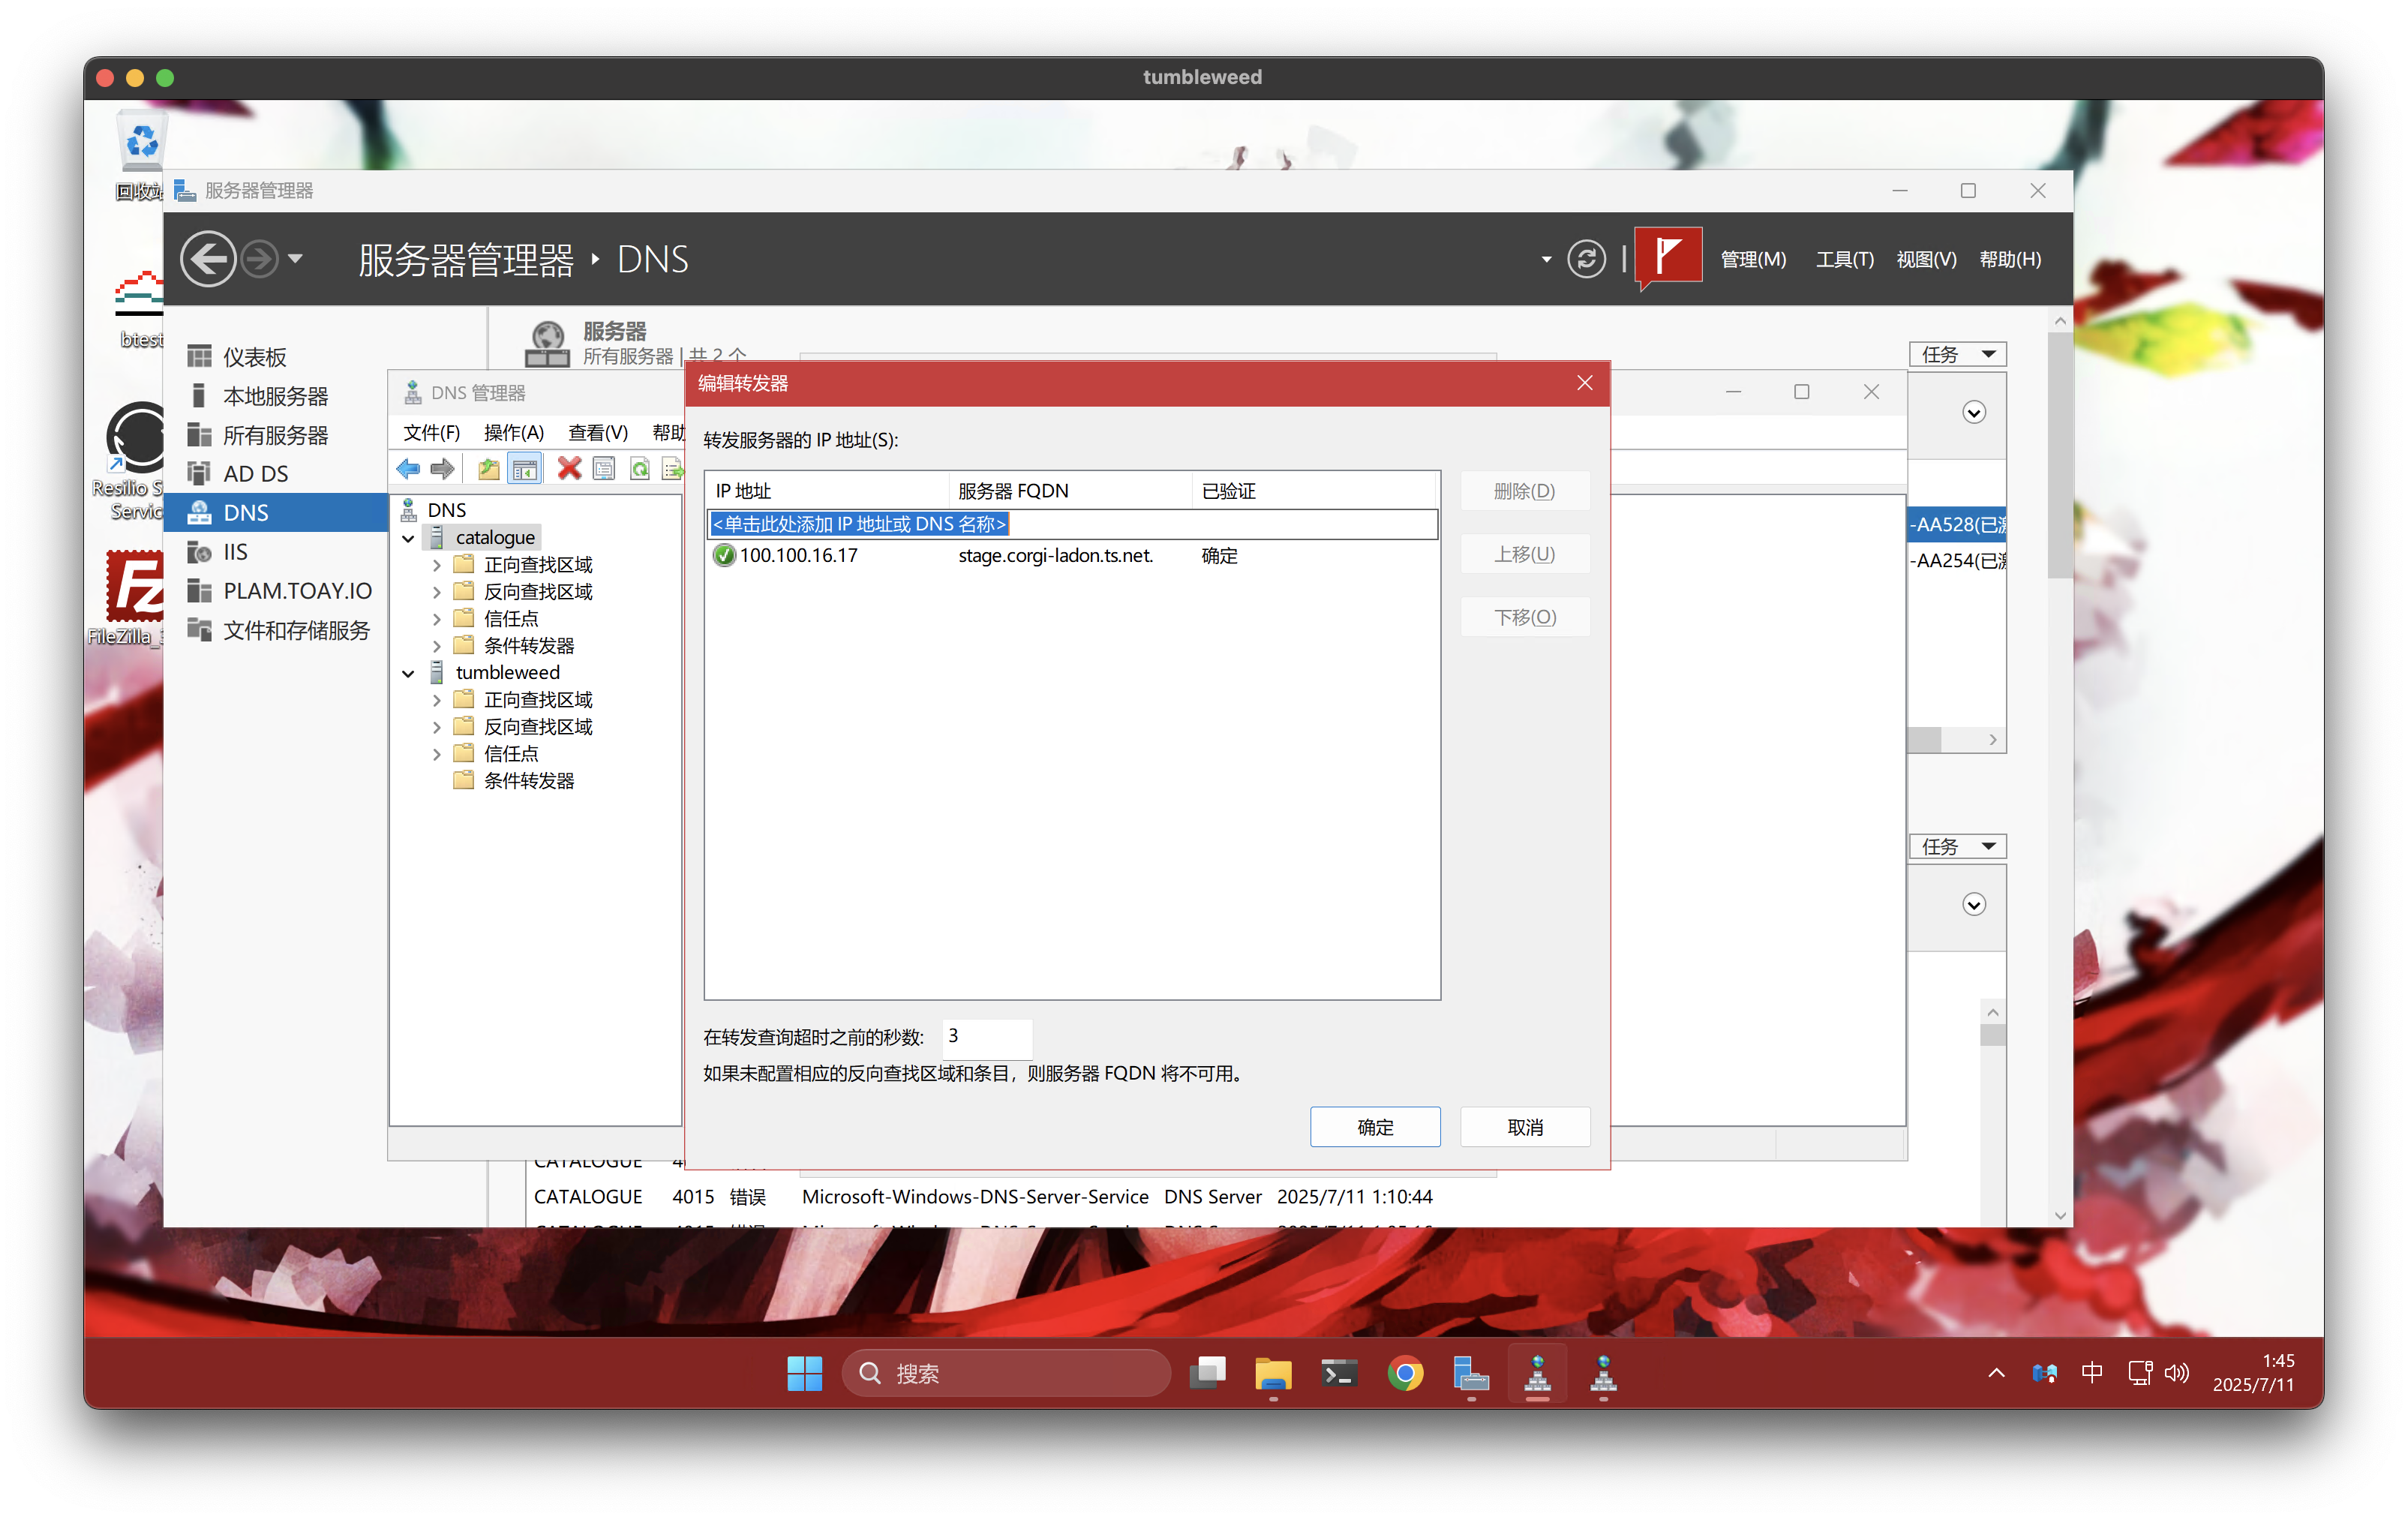The height and width of the screenshot is (1520, 2408).
Task: Expand 正向查找区域 under tumbleweed
Action: pos(437,700)
